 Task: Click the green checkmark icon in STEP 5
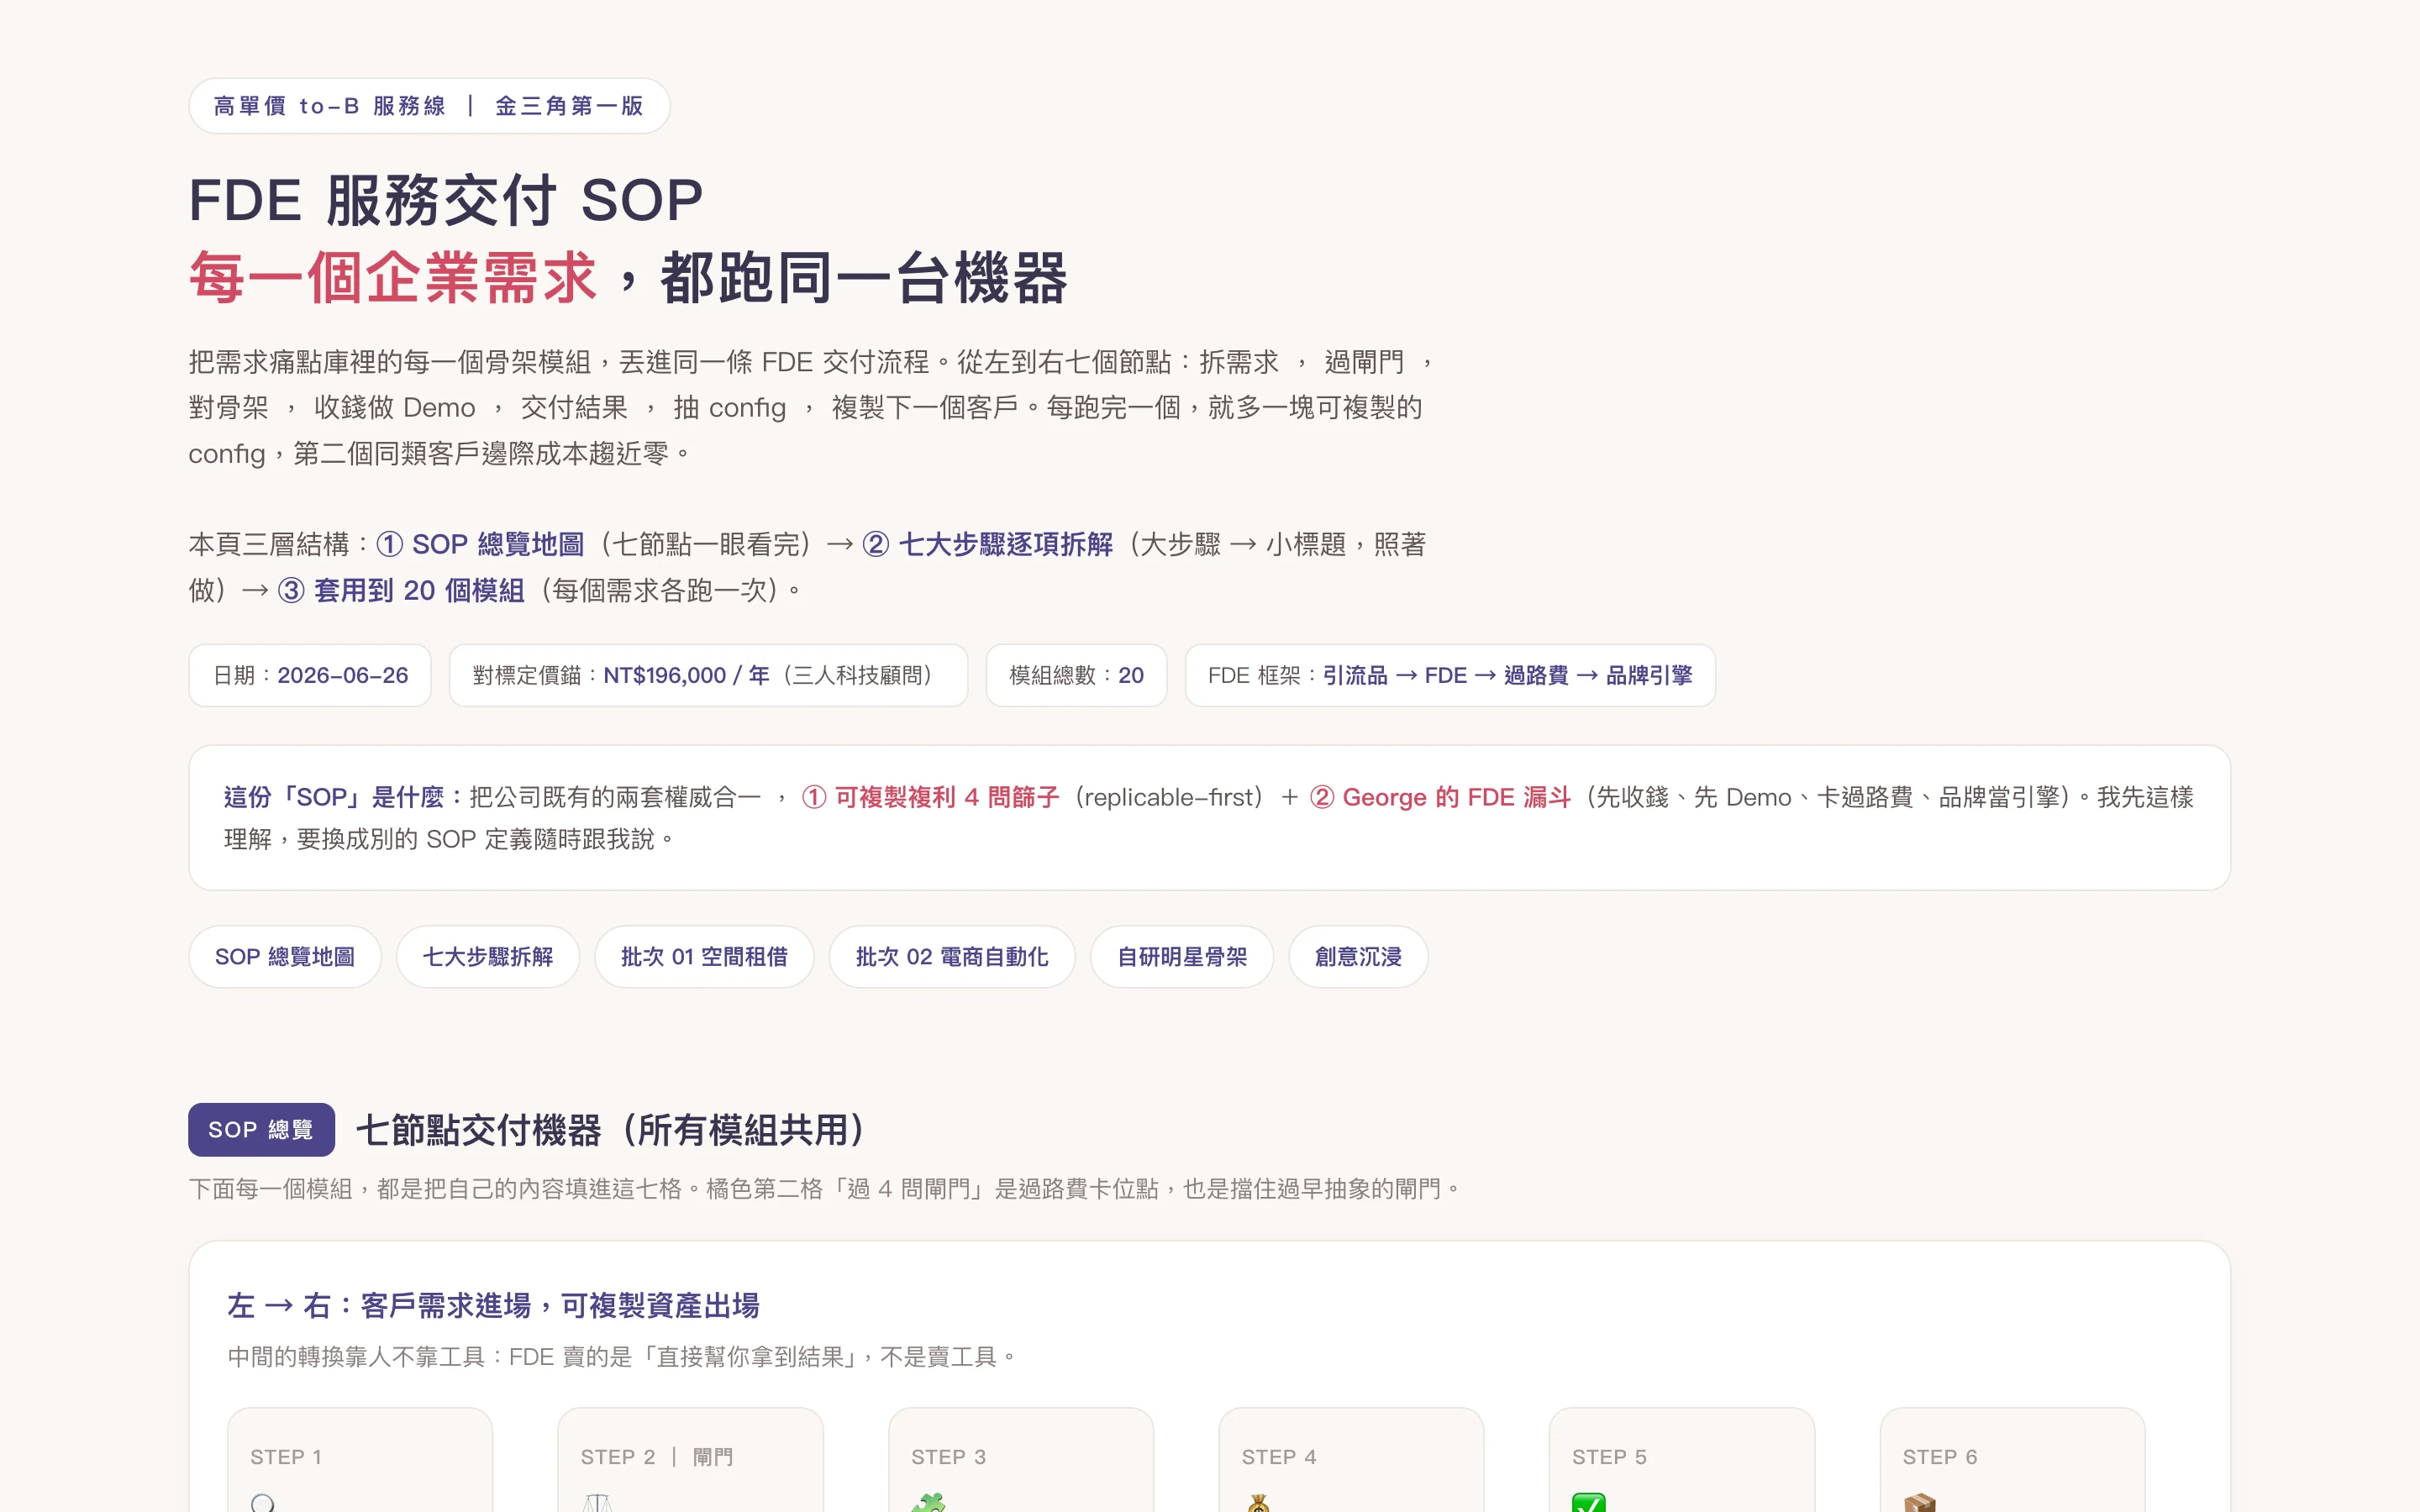pyautogui.click(x=1588, y=1503)
